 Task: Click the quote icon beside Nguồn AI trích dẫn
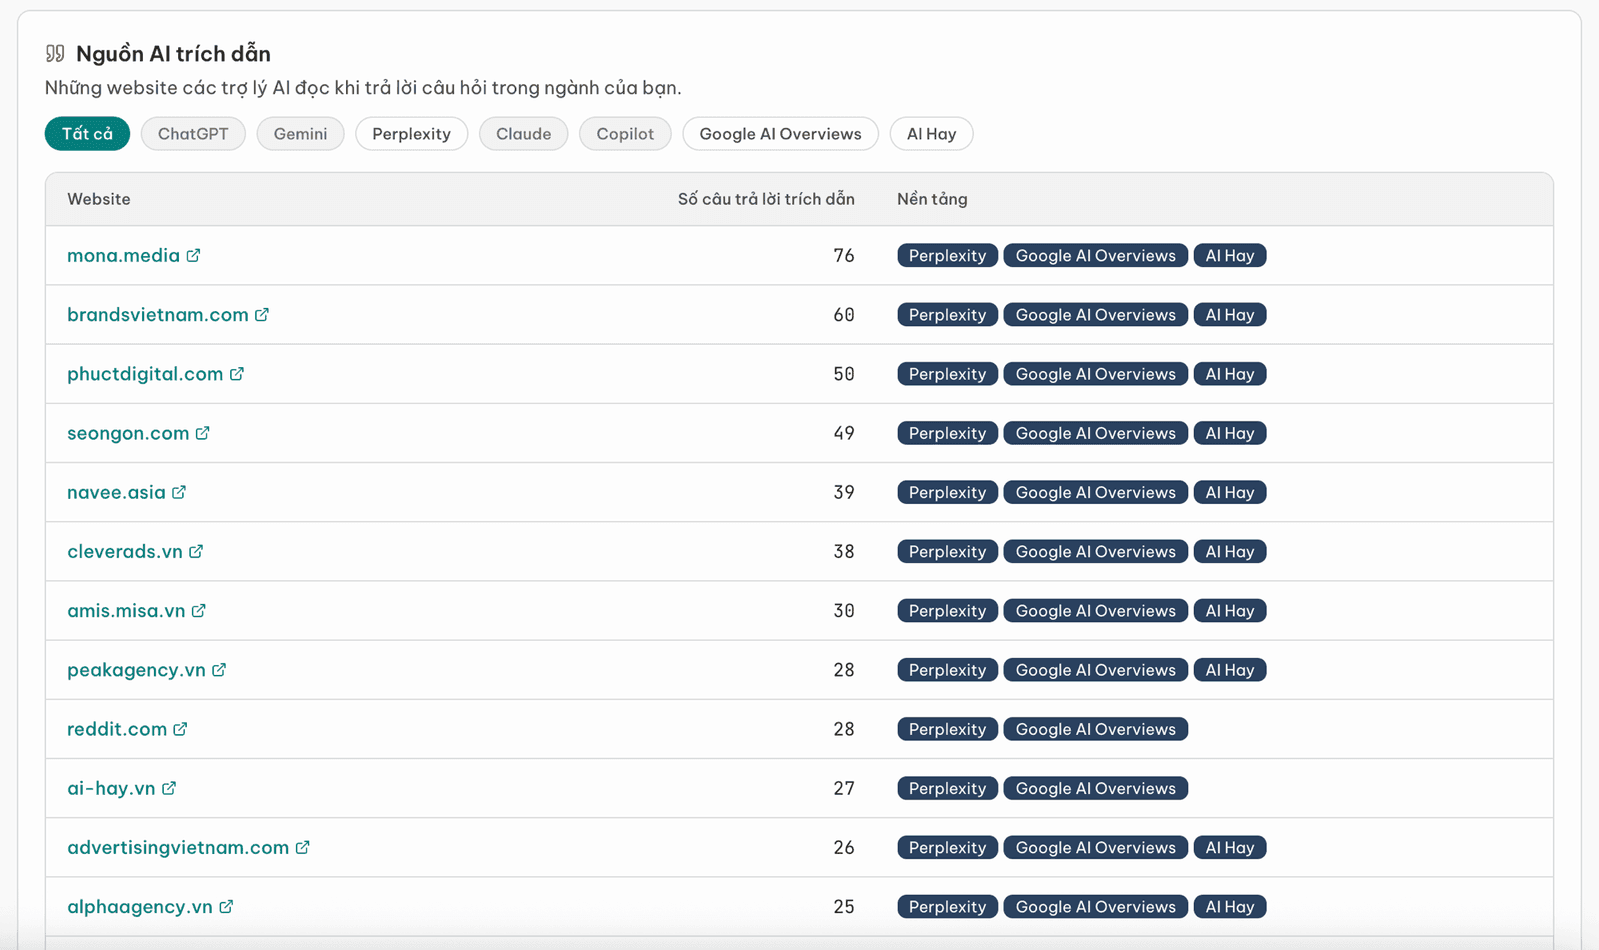55,53
